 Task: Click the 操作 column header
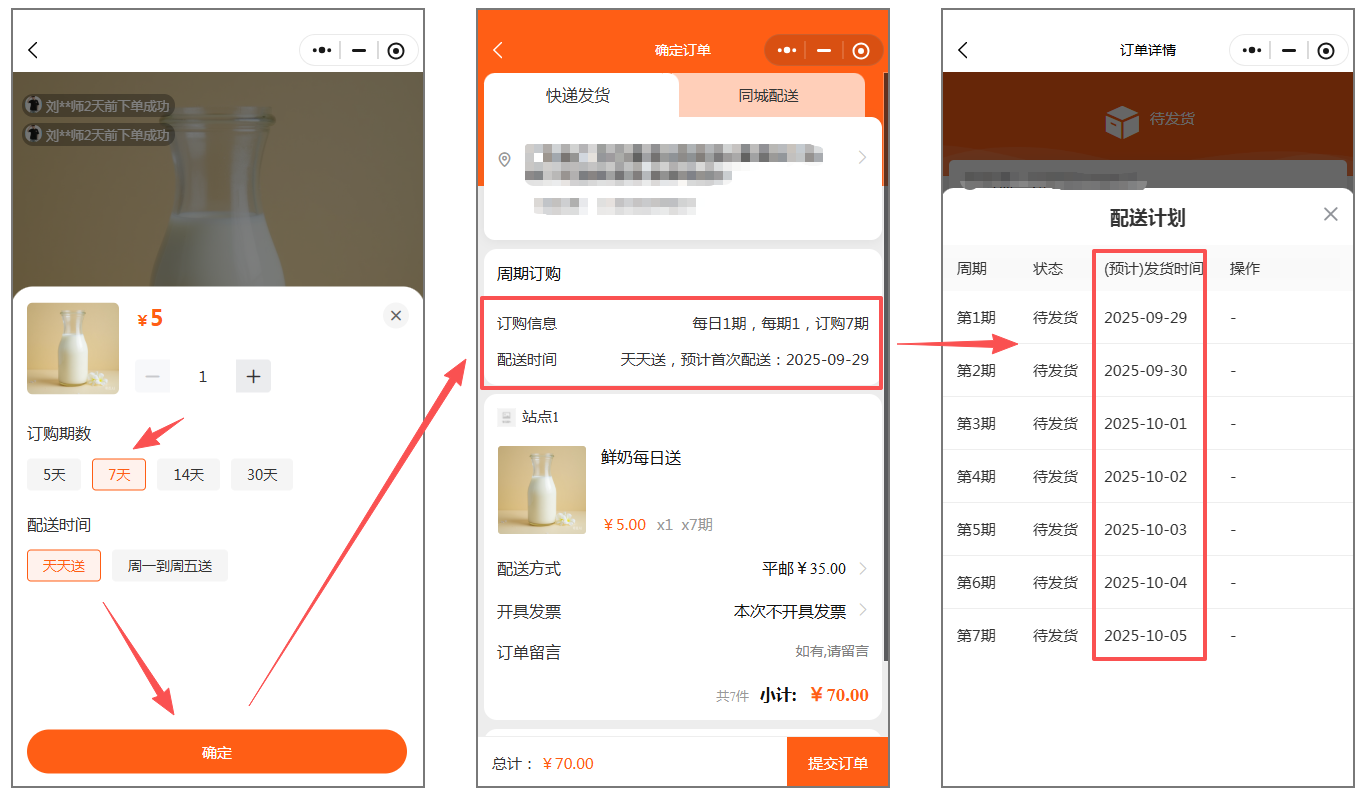[1245, 269]
